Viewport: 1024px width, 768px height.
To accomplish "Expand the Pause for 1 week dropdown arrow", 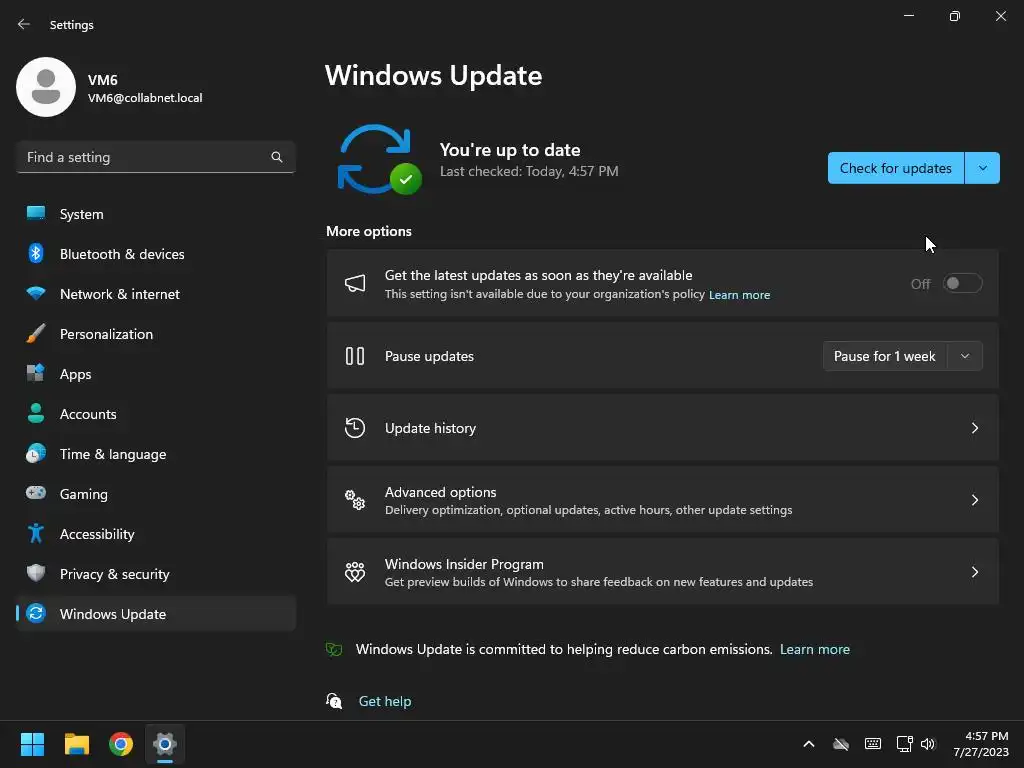I will click(x=965, y=356).
